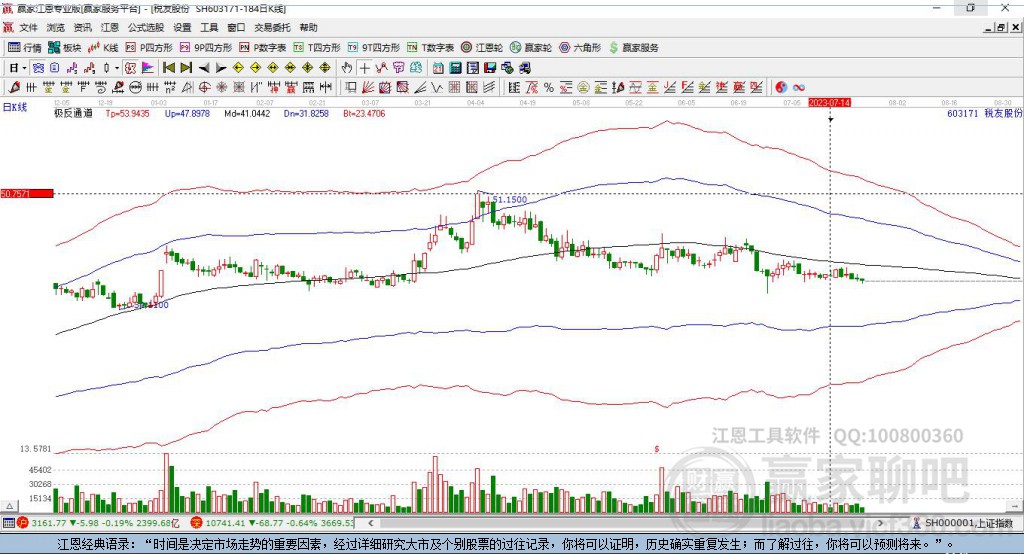Select the target circle crosshair tool
This screenshot has height=554, width=1024.
pyautogui.click(x=204, y=87)
